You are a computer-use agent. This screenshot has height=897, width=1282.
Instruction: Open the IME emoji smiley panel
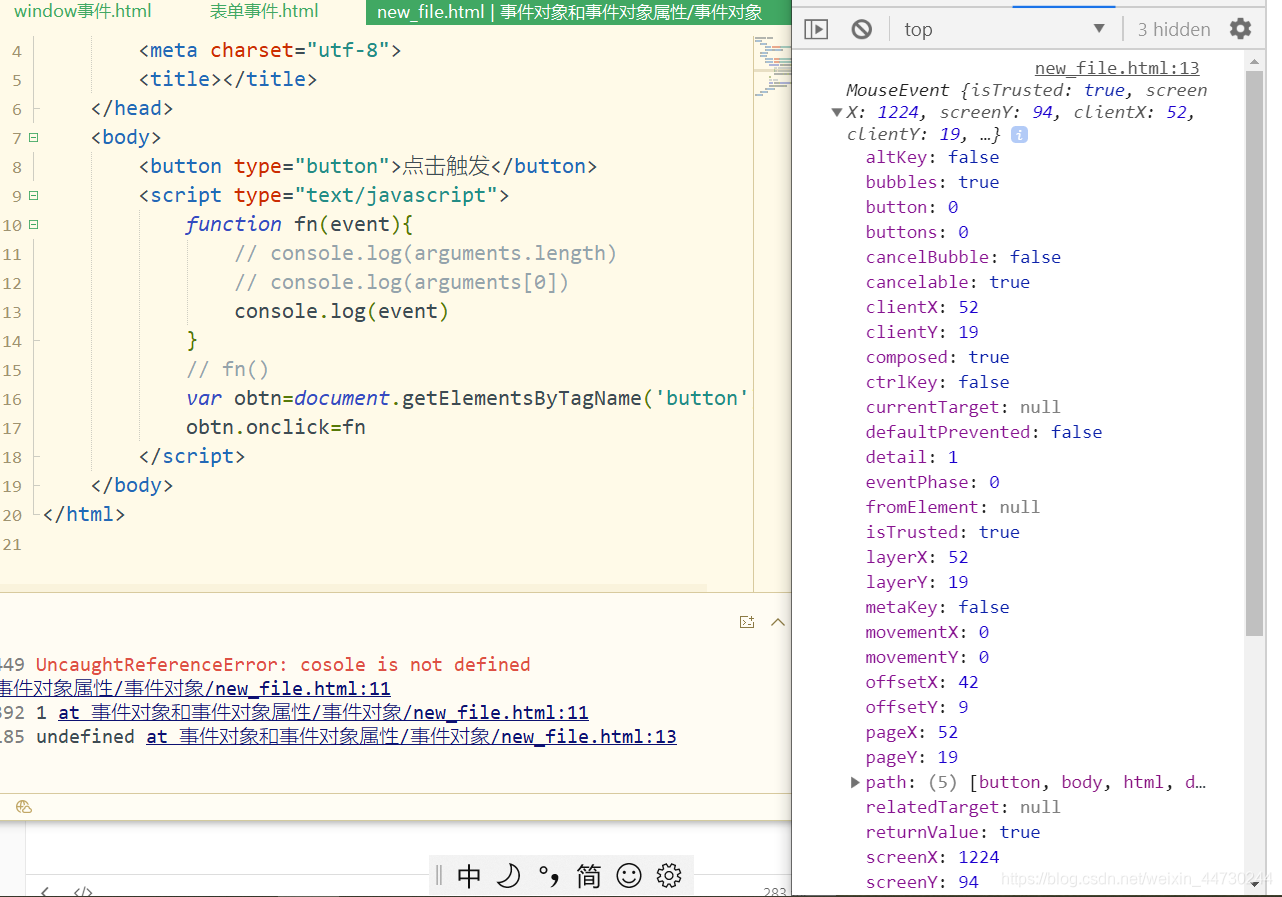[629, 876]
